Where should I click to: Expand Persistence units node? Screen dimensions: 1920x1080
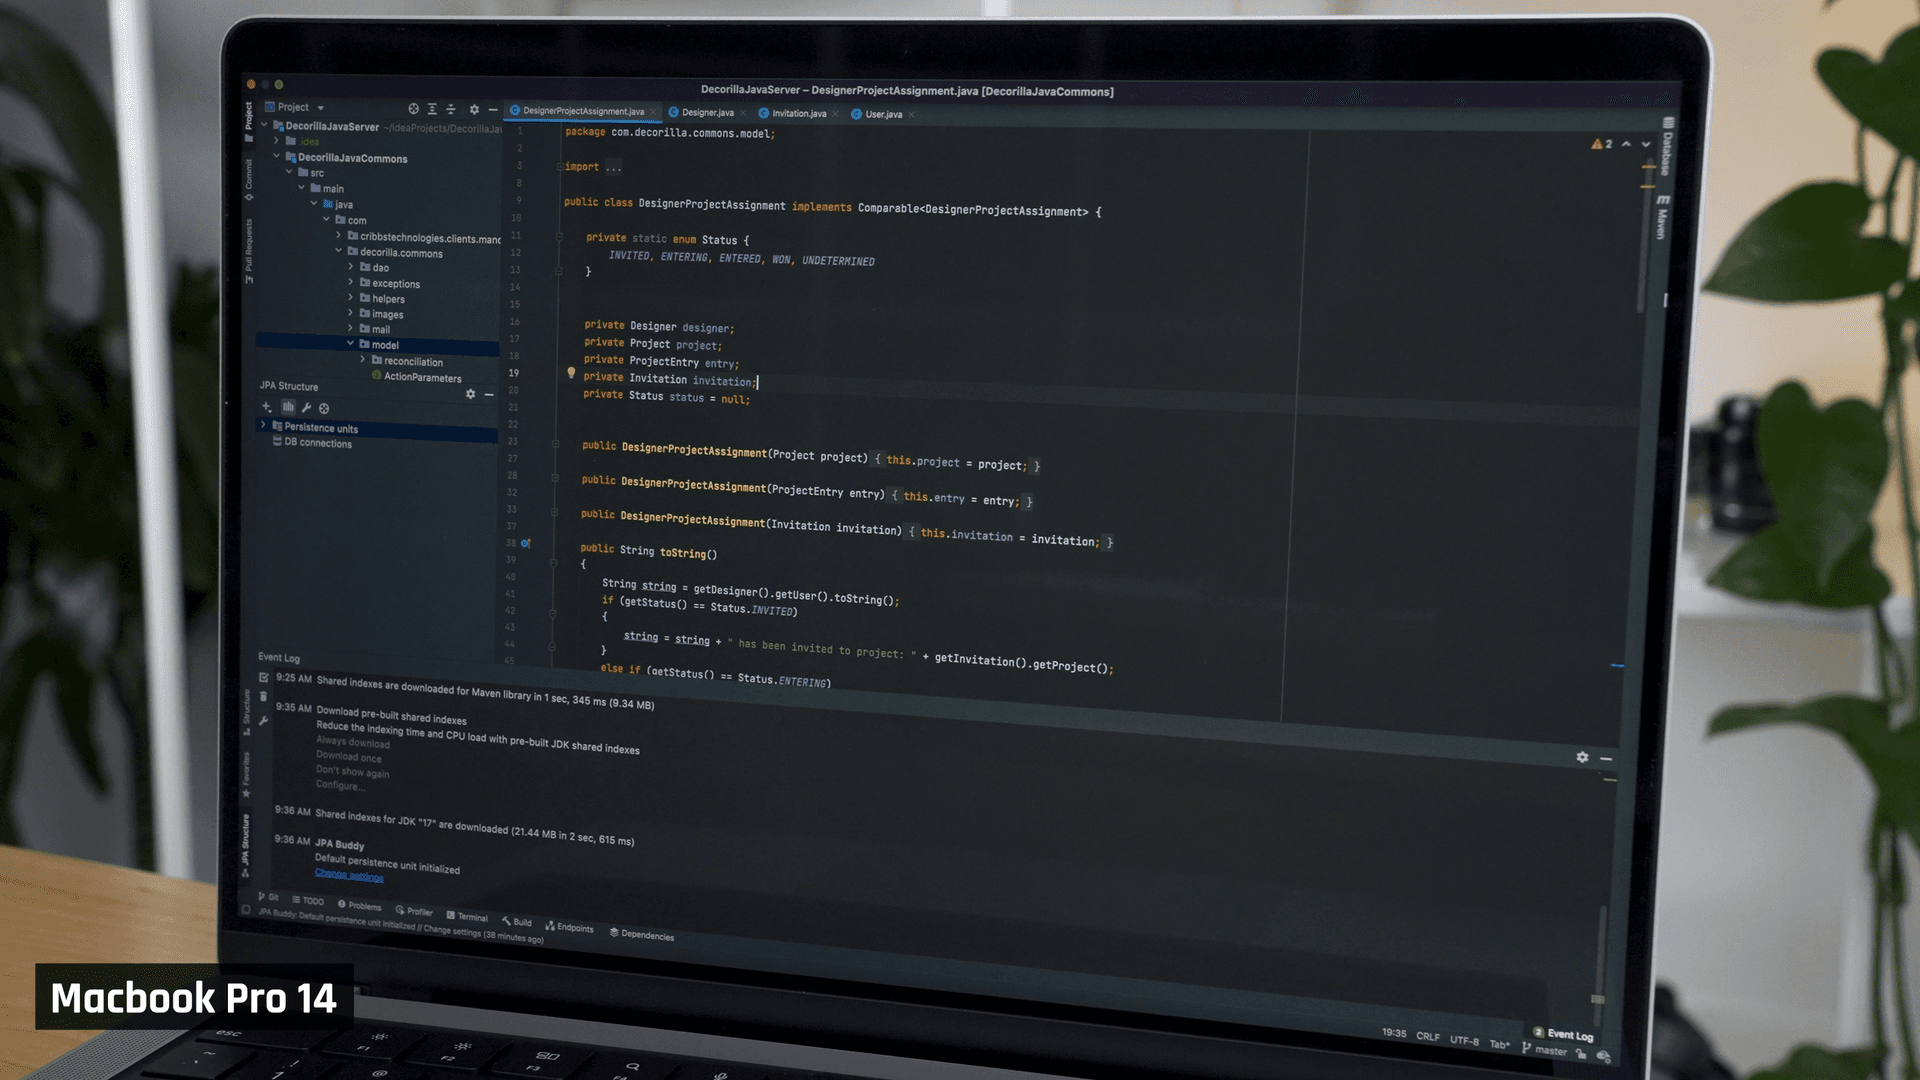[263, 425]
